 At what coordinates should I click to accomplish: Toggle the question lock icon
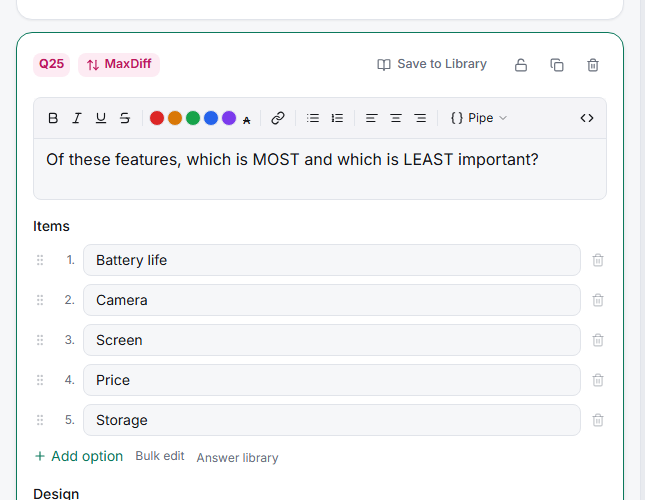(x=521, y=65)
